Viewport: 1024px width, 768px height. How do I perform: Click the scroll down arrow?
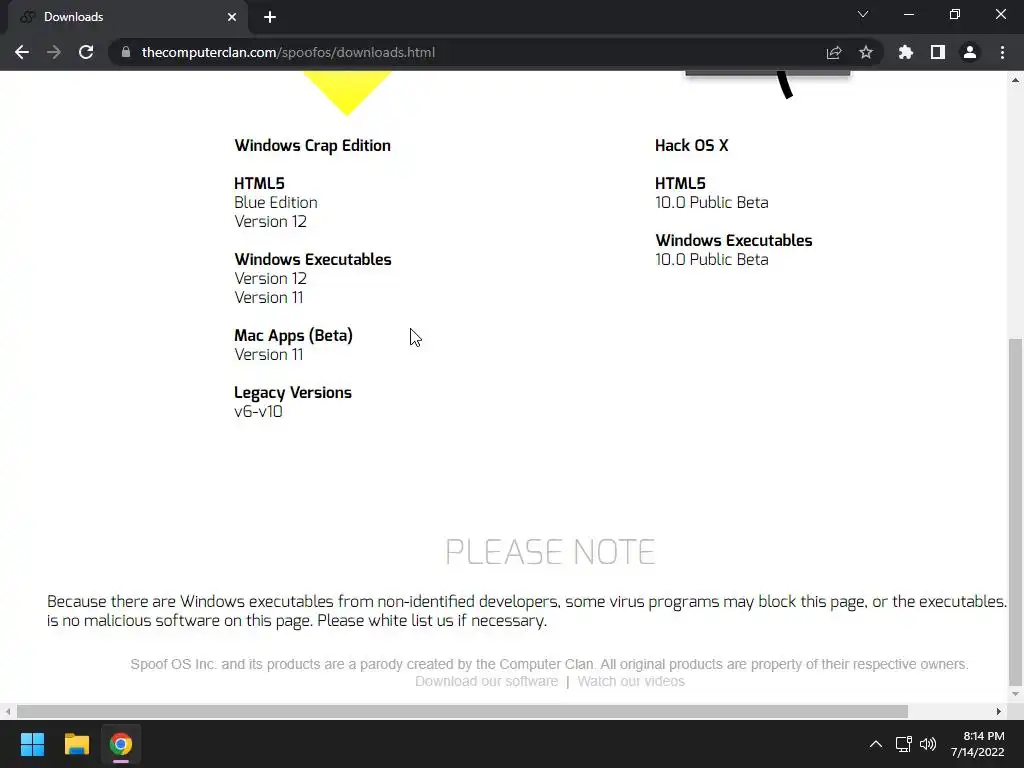1015,694
